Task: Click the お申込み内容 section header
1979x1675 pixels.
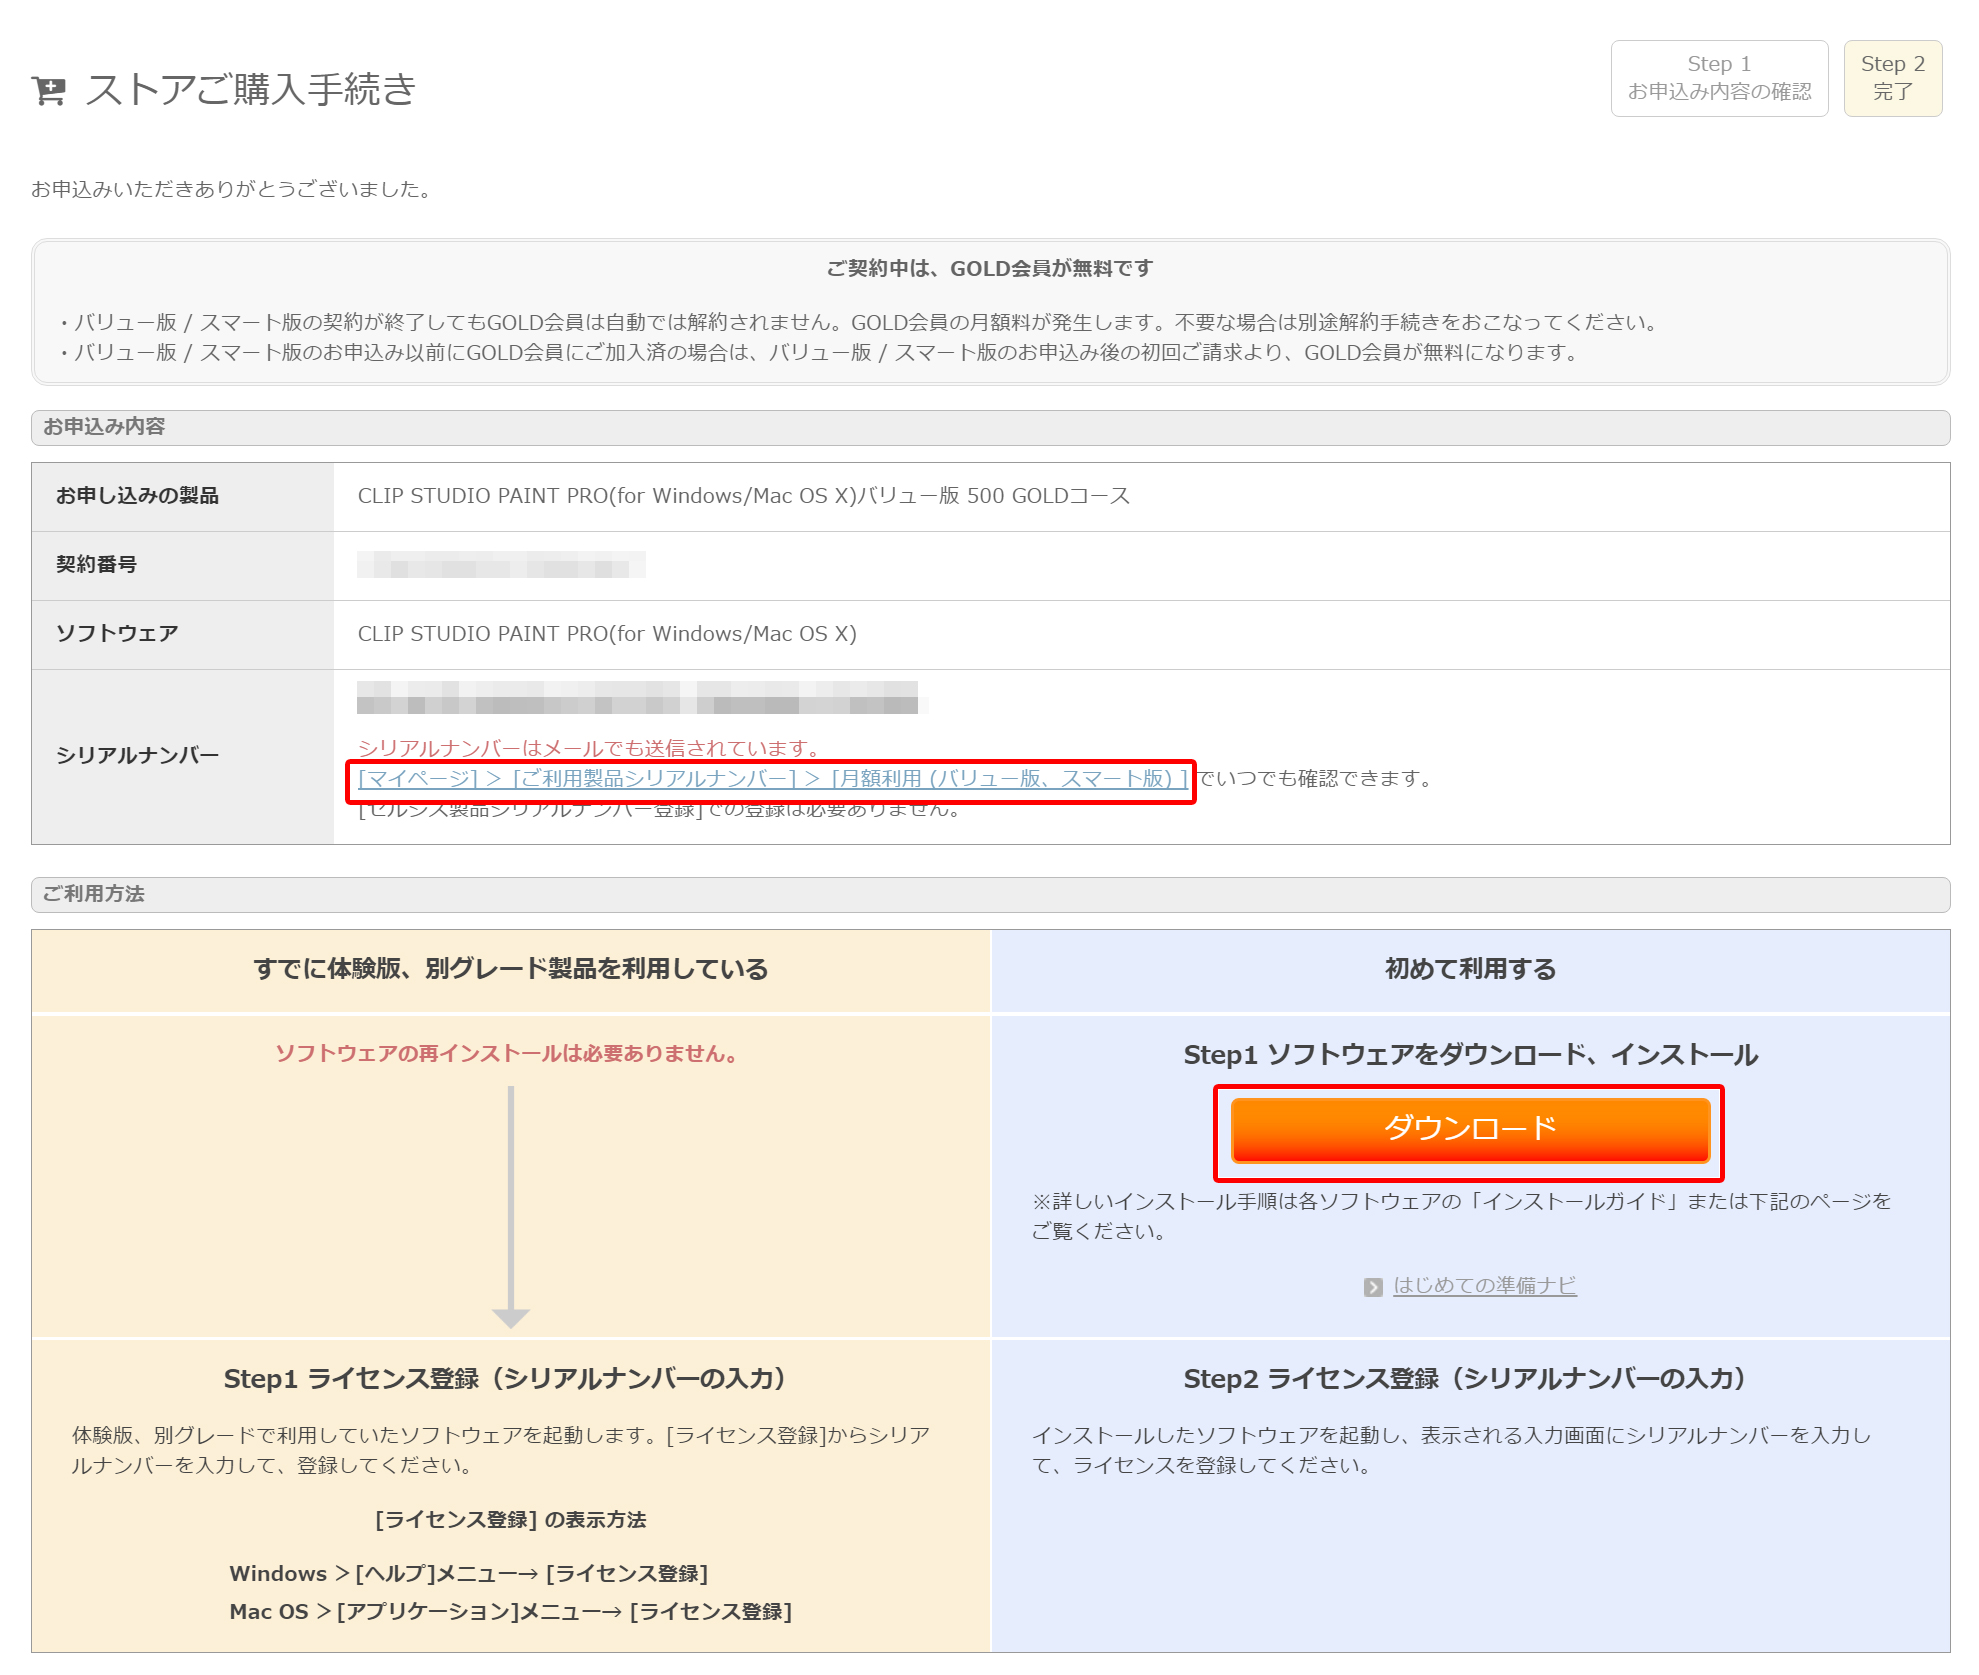Action: coord(990,427)
